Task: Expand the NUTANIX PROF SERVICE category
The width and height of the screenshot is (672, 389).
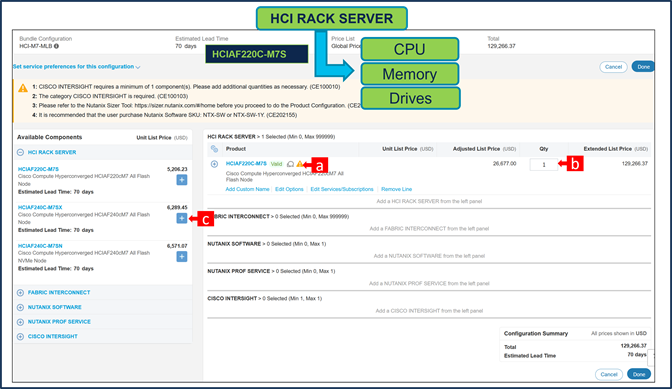Action: 20,322
